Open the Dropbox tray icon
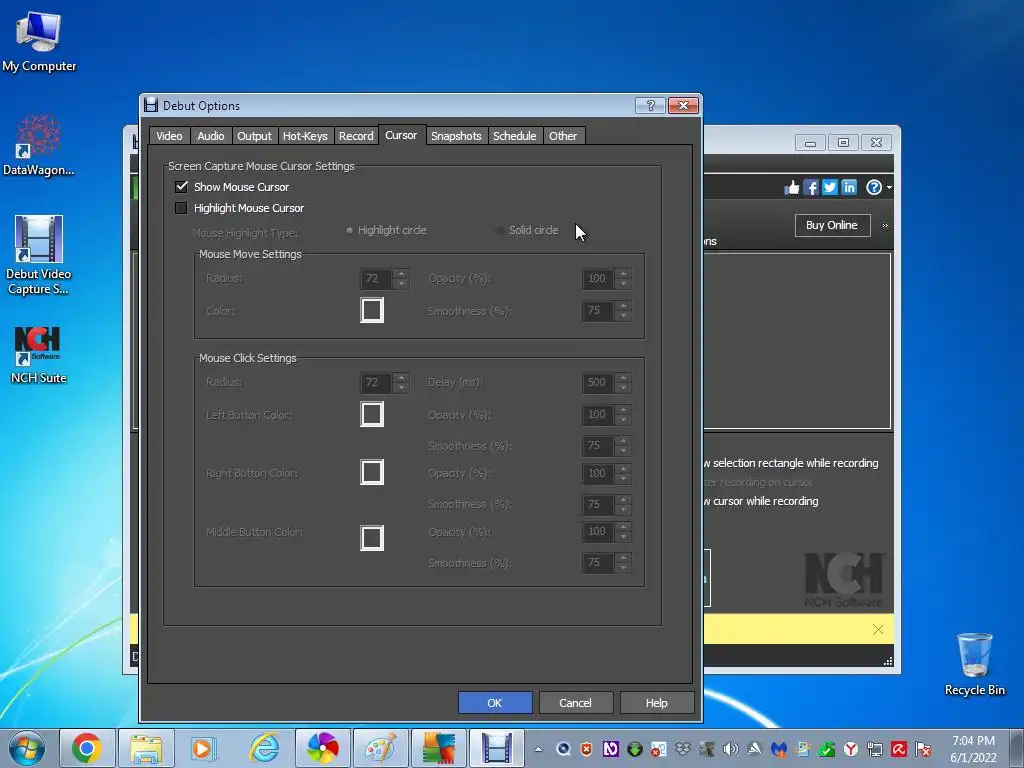 point(682,748)
